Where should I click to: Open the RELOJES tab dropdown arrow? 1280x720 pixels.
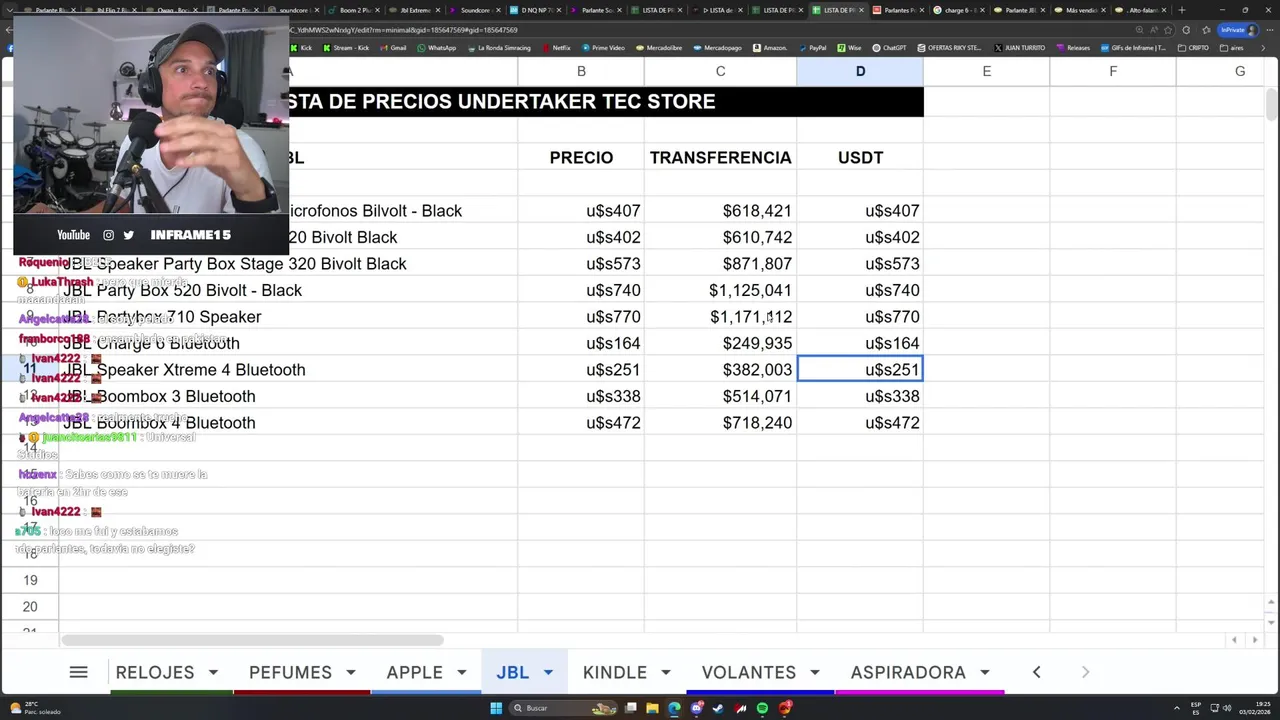pyautogui.click(x=213, y=672)
